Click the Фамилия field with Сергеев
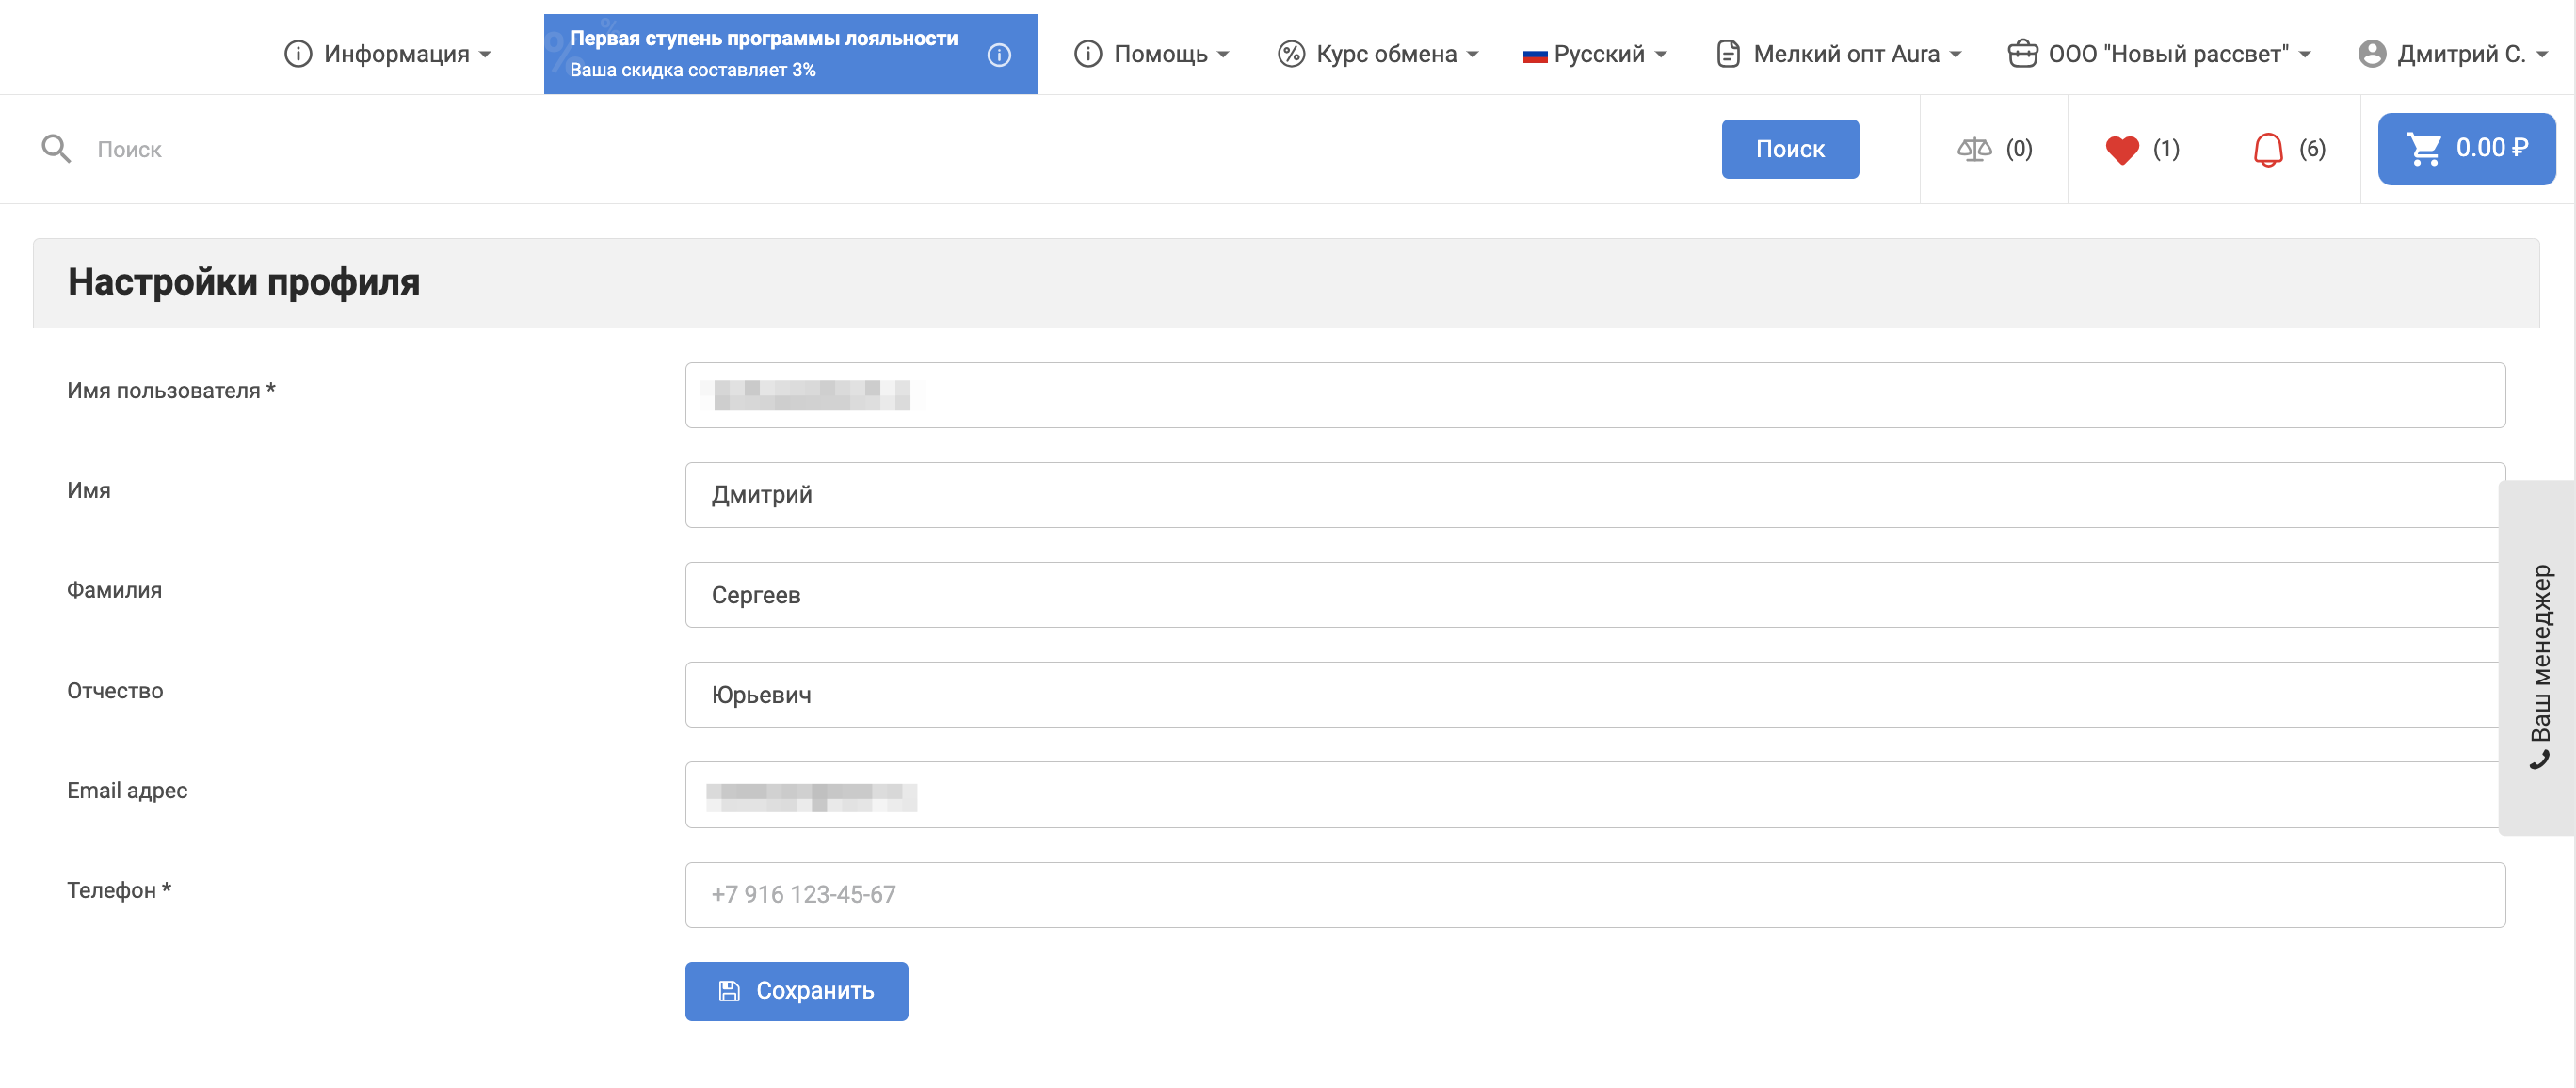The image size is (2576, 1088). coord(1594,594)
